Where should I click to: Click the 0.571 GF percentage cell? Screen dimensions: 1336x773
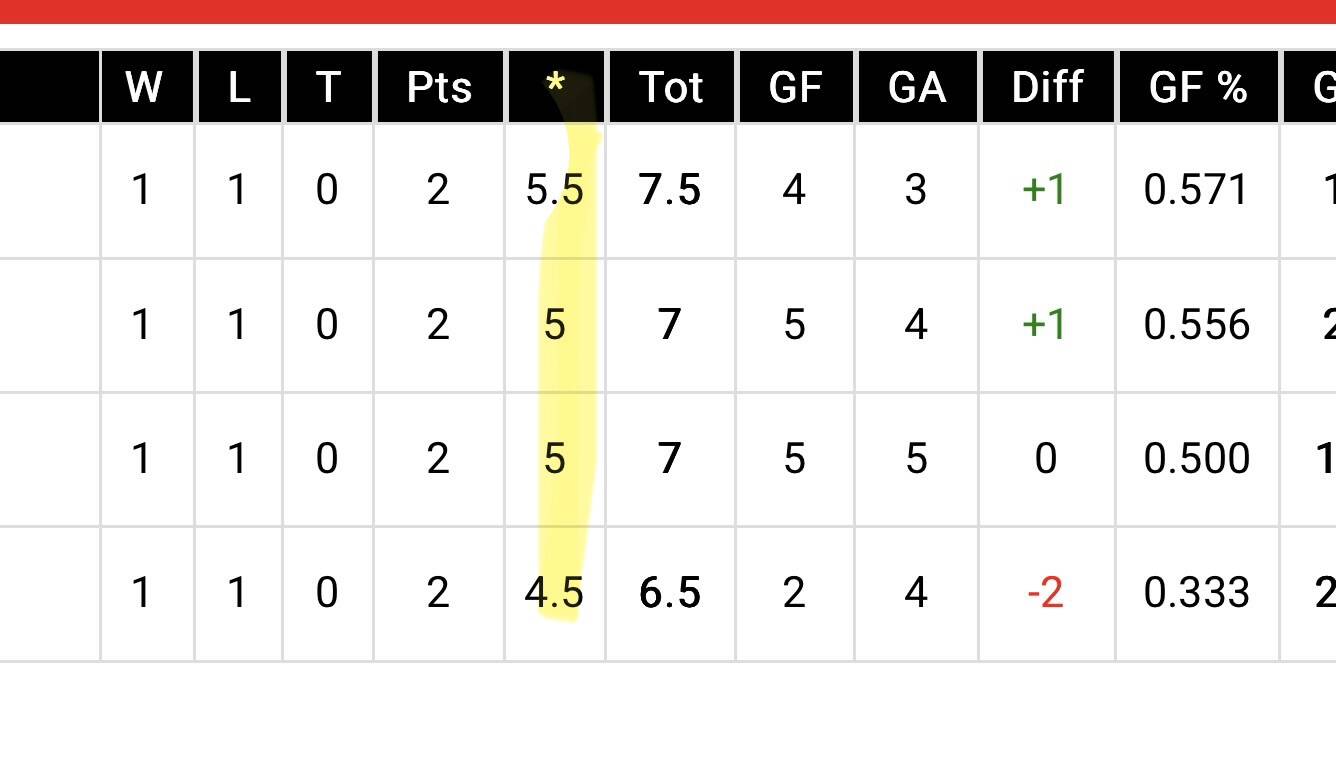pyautogui.click(x=1197, y=190)
